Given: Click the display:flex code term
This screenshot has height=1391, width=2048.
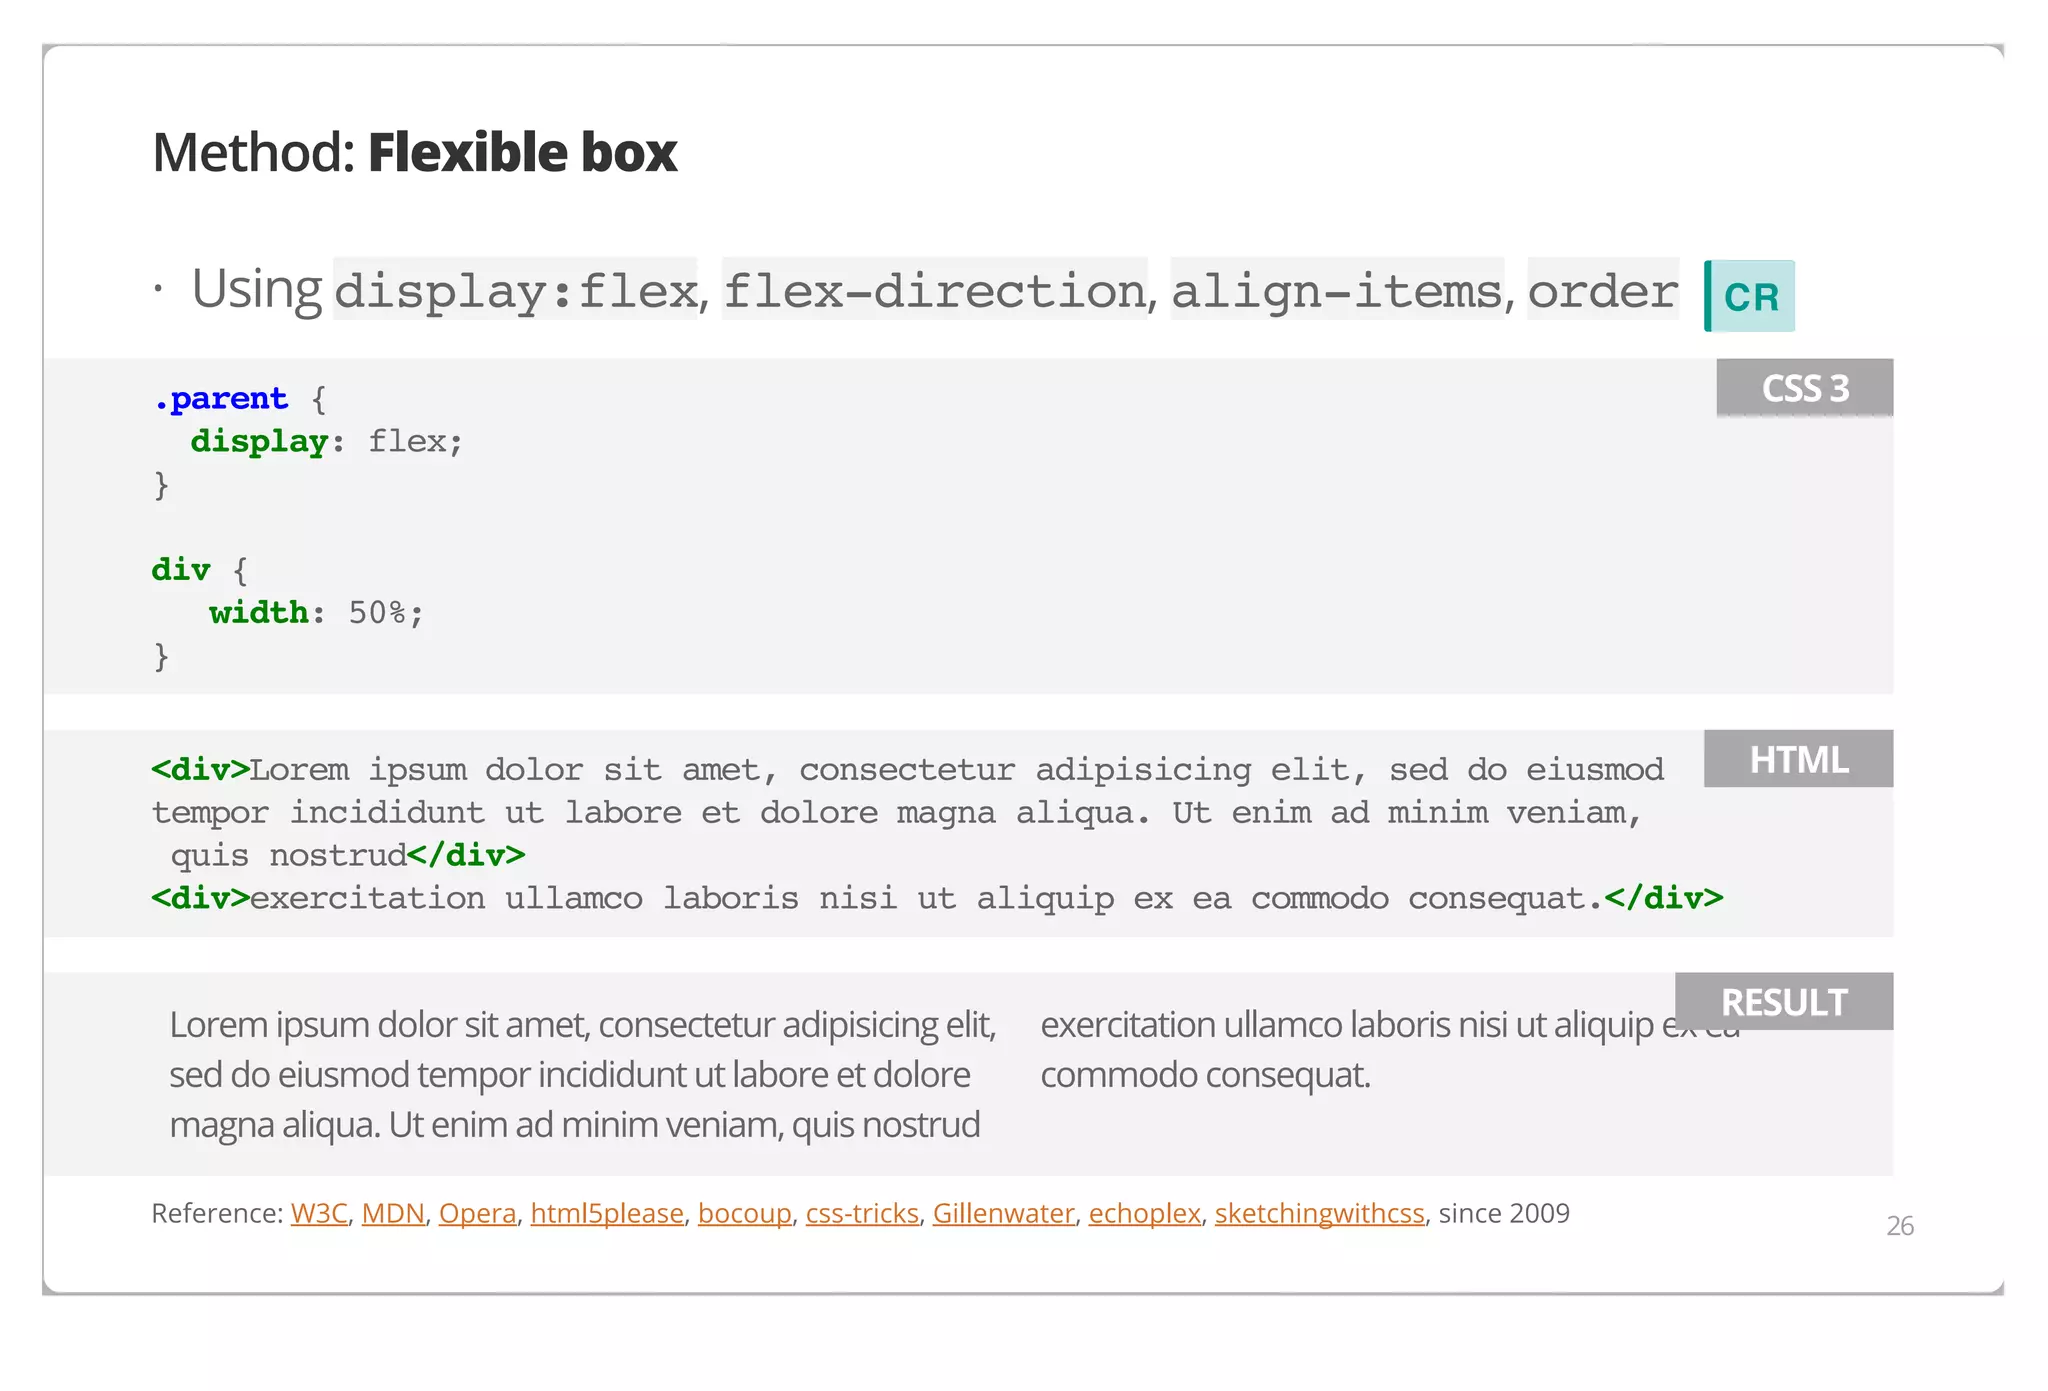Looking at the screenshot, I should [x=515, y=291].
